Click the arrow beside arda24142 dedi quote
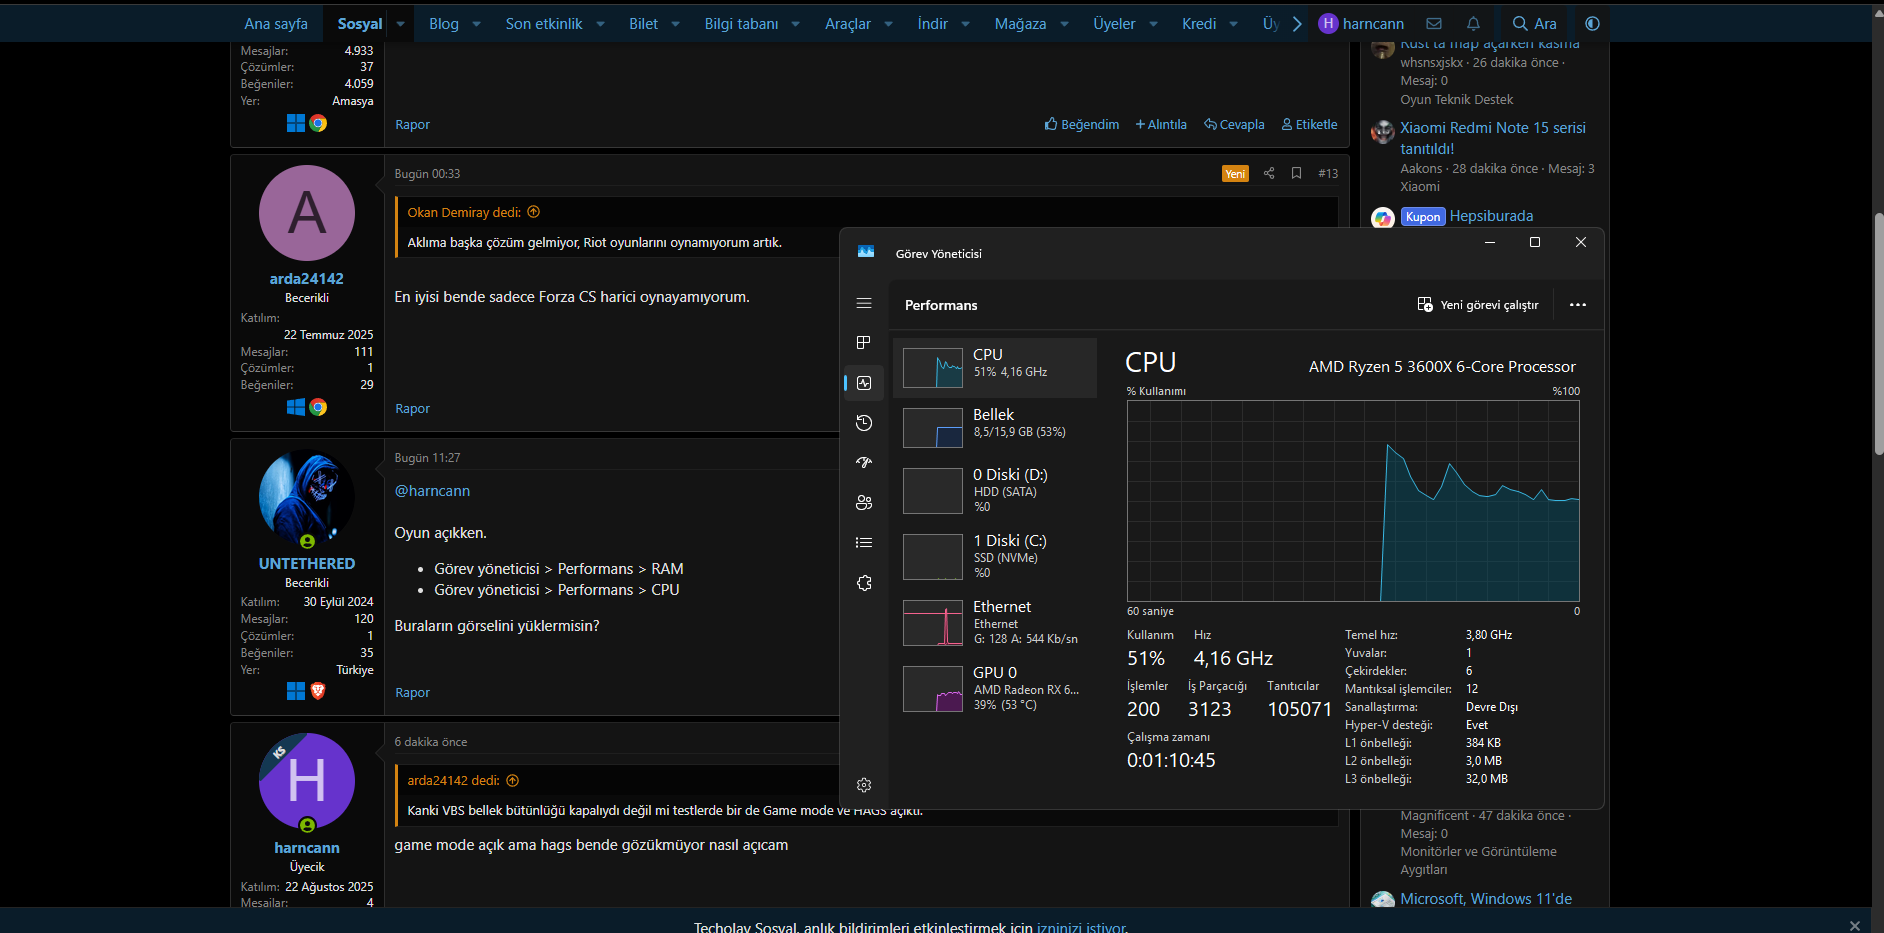The width and height of the screenshot is (1884, 933). click(x=513, y=781)
